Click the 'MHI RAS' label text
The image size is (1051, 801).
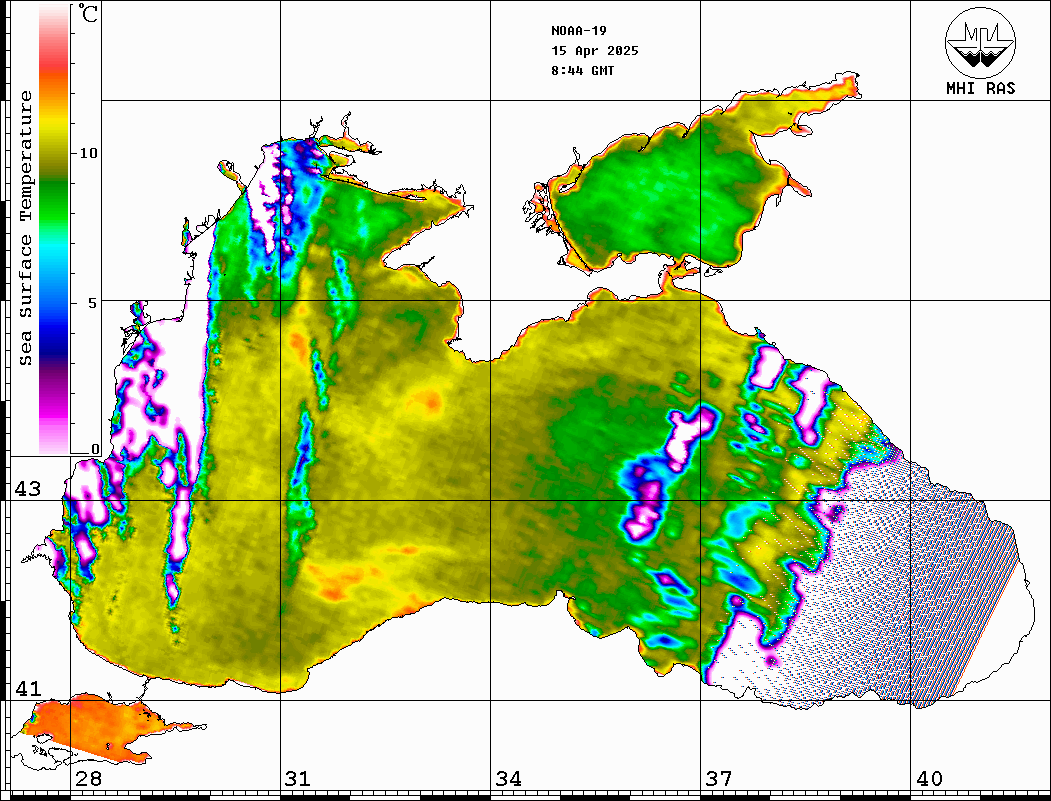980,88
